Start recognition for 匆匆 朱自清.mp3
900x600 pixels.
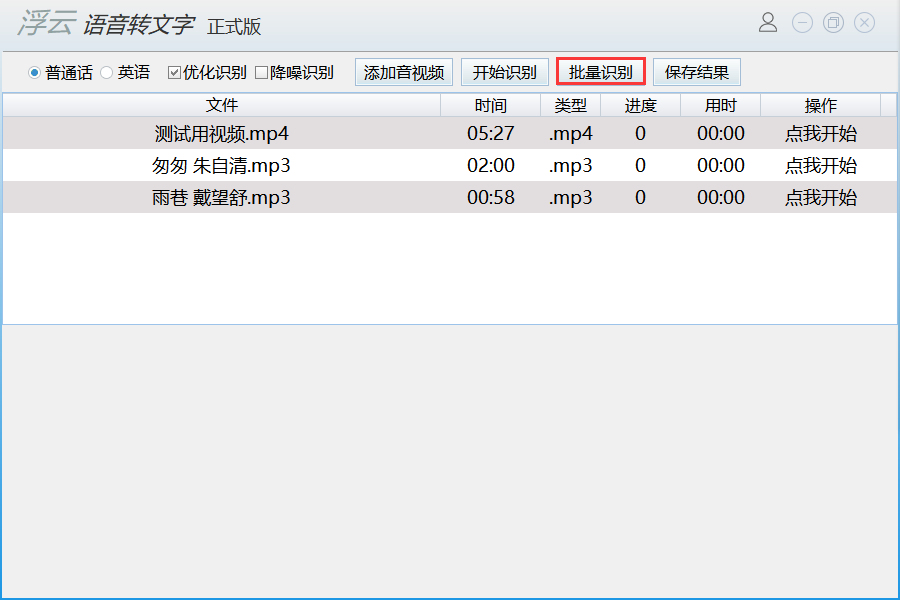tap(821, 166)
